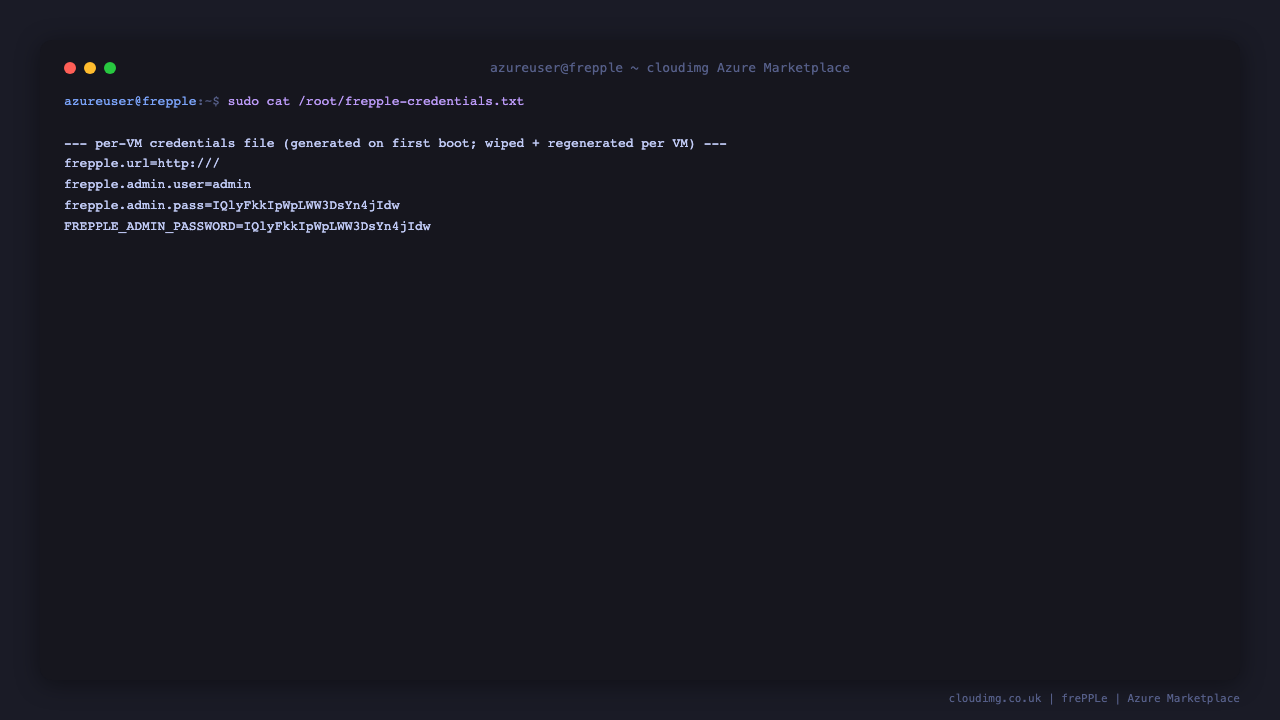The width and height of the screenshot is (1280, 720).
Task: Click the yellow minimize window dot
Action: click(90, 68)
